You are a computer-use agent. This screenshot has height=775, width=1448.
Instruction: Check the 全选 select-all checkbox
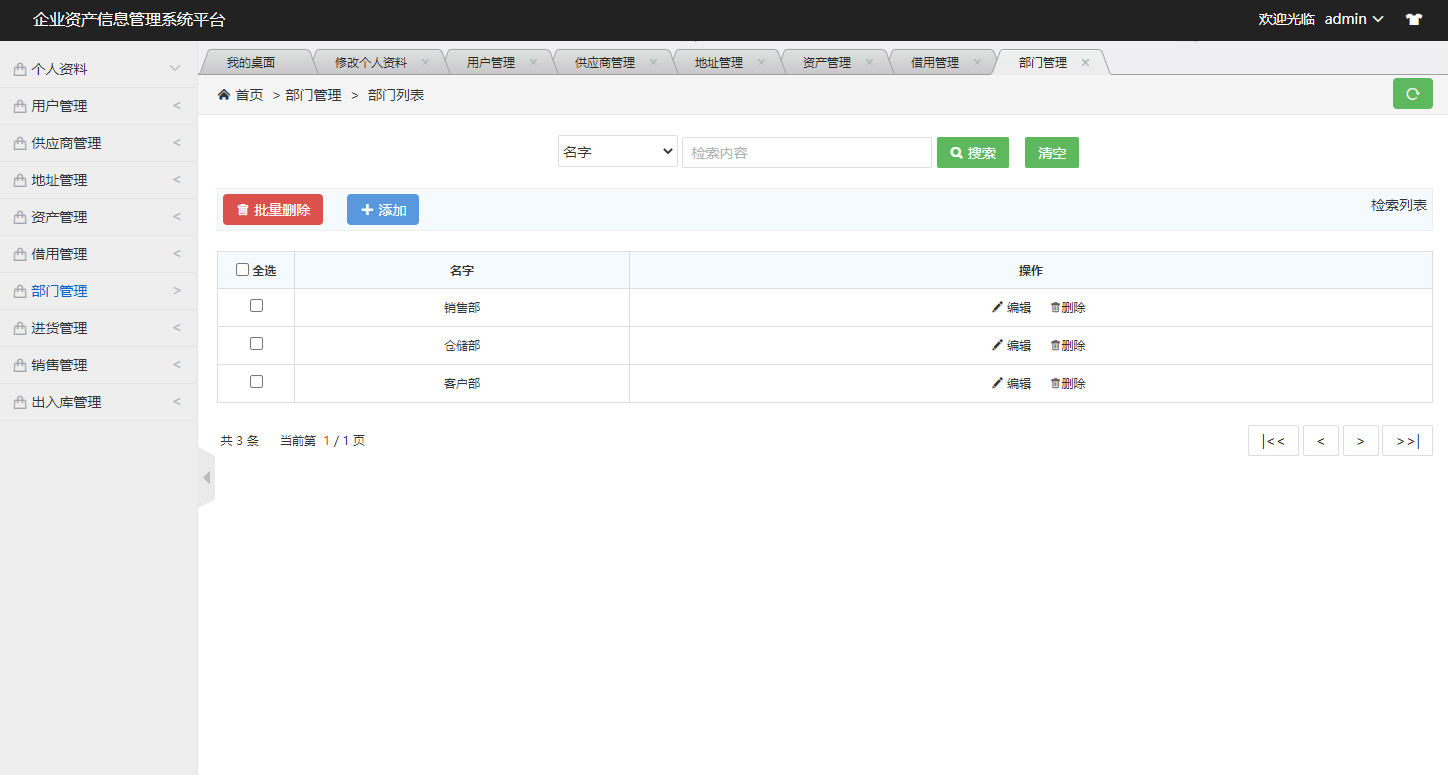point(242,269)
